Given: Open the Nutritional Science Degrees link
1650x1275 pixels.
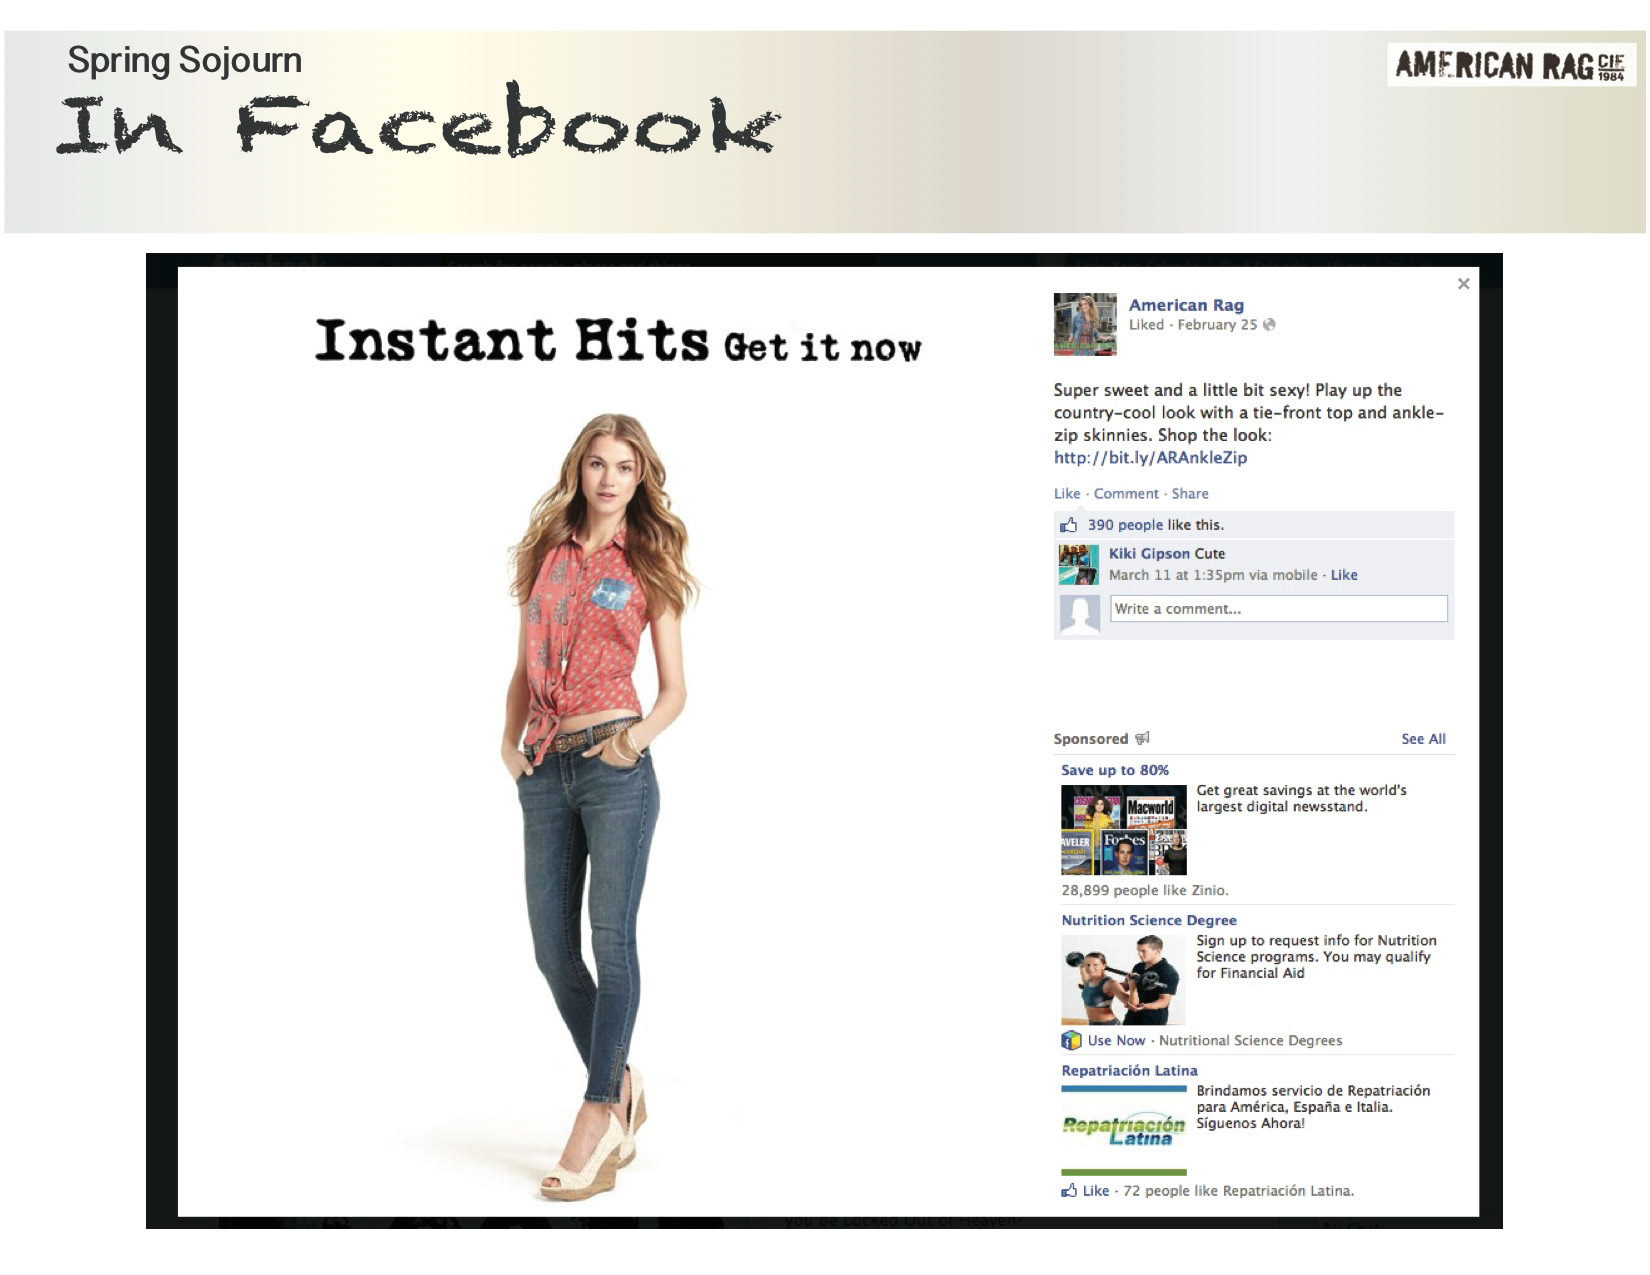Looking at the screenshot, I should pyautogui.click(x=1250, y=1041).
